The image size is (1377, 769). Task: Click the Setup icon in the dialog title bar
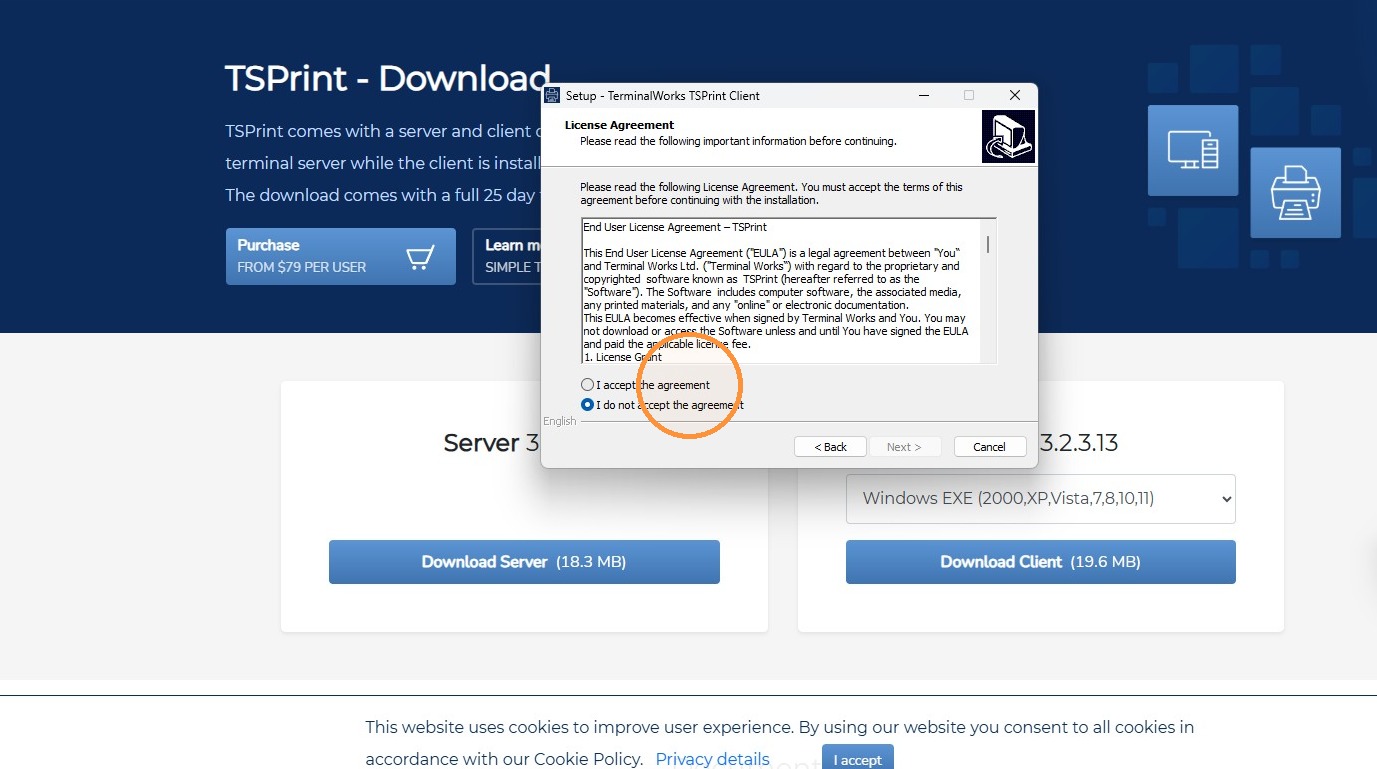[x=552, y=95]
